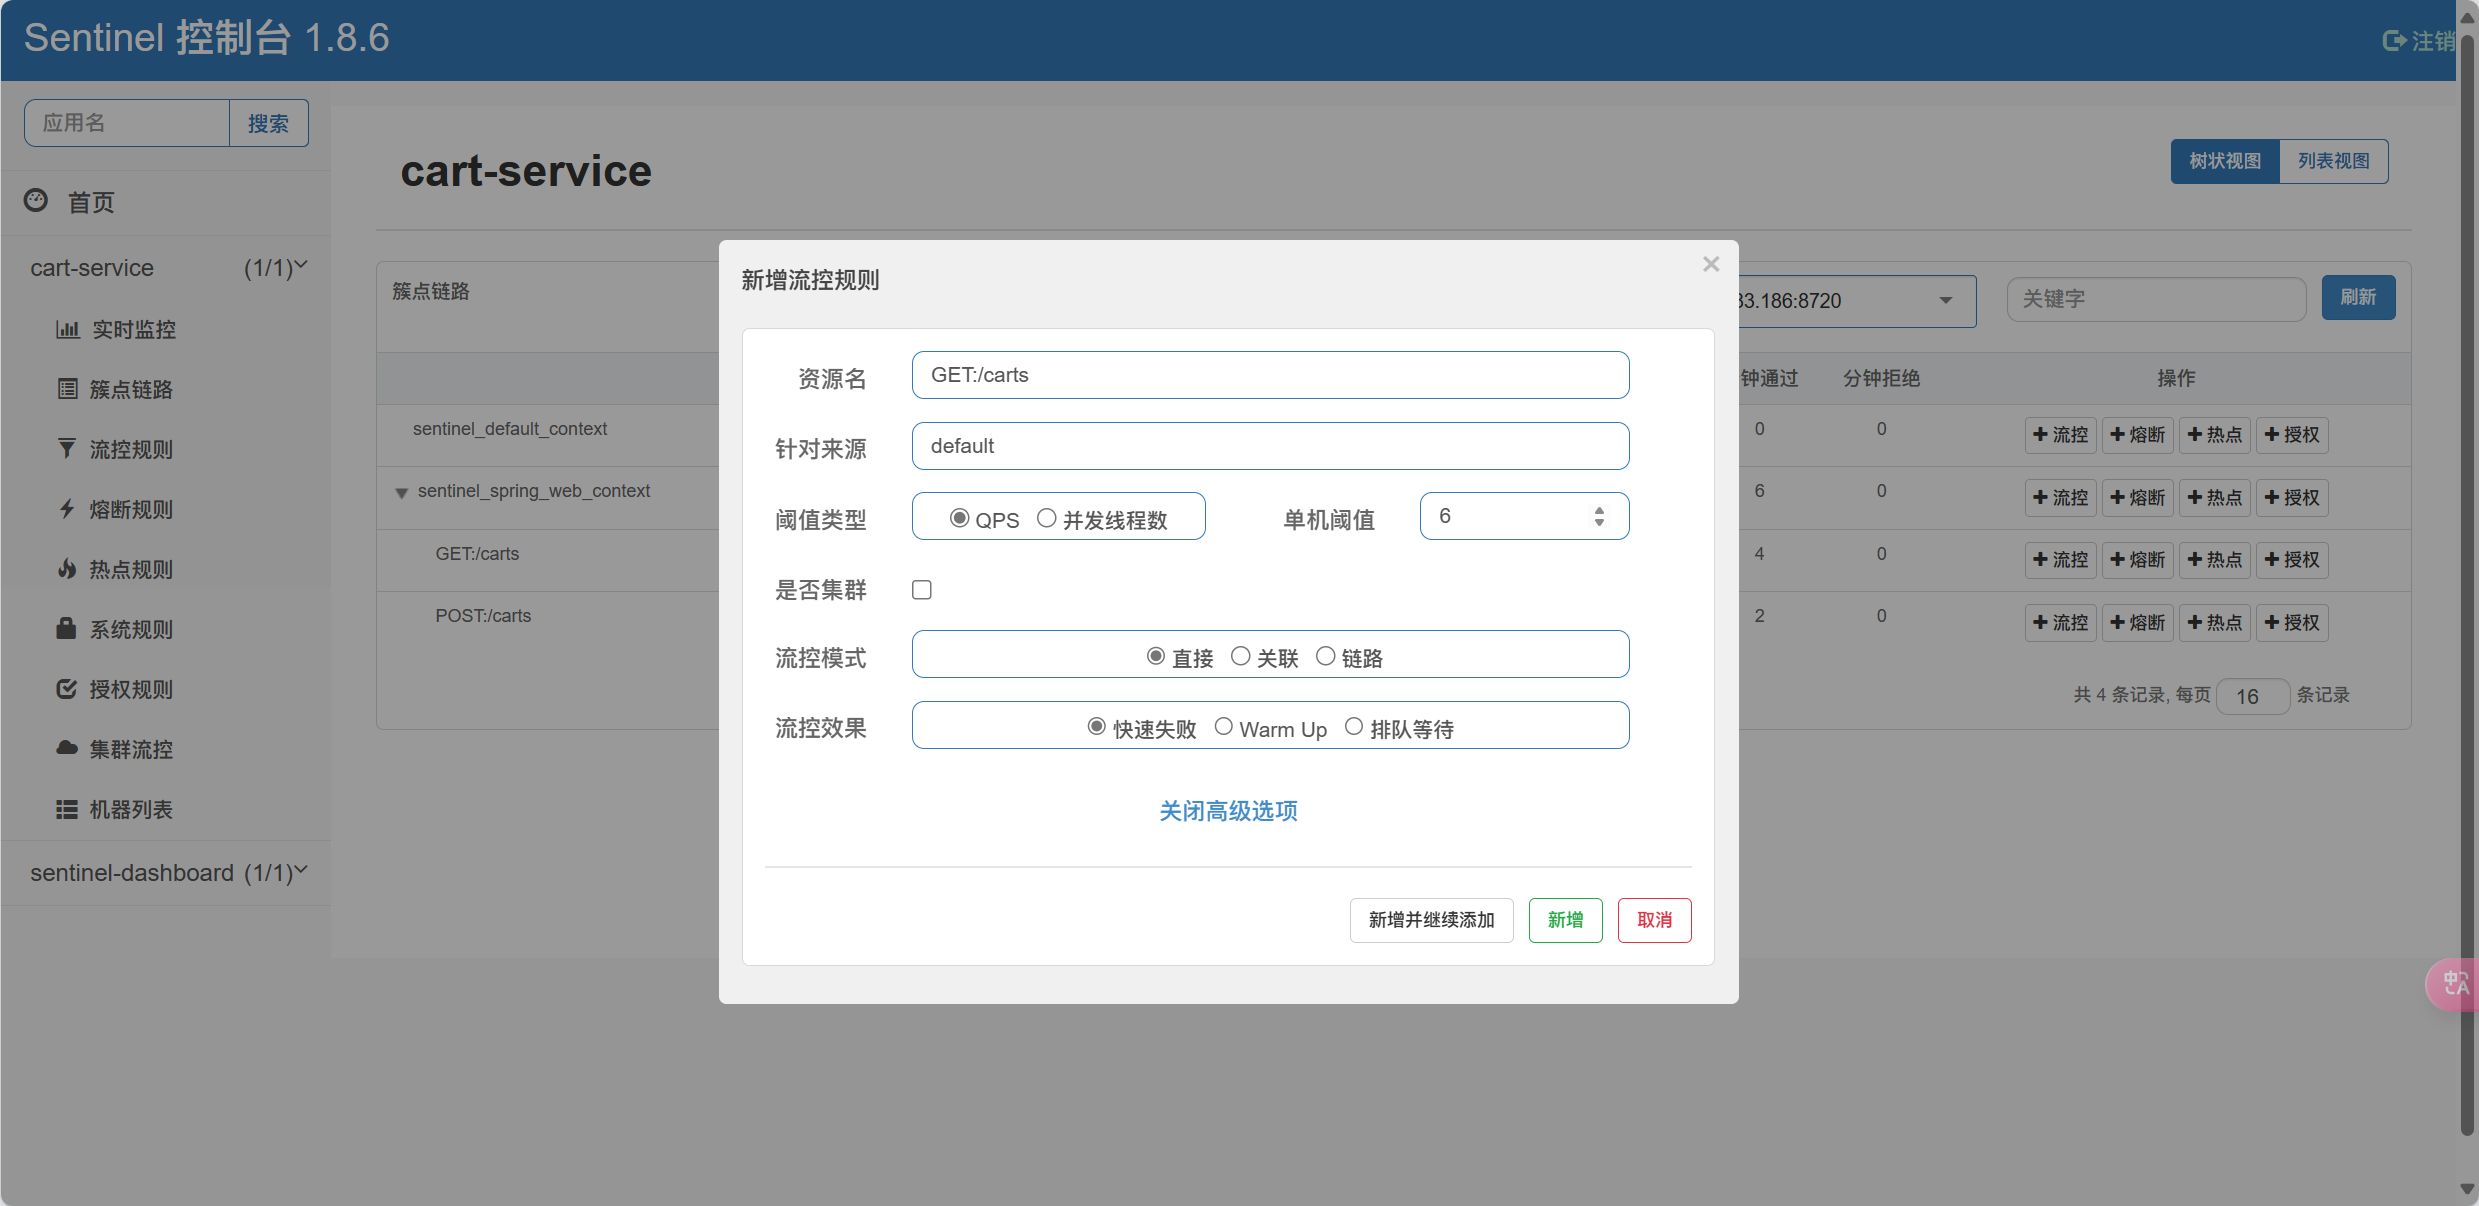Select the 并发线程数 threshold type radio
Viewport: 2479px width, 1206px height.
coord(1046,518)
